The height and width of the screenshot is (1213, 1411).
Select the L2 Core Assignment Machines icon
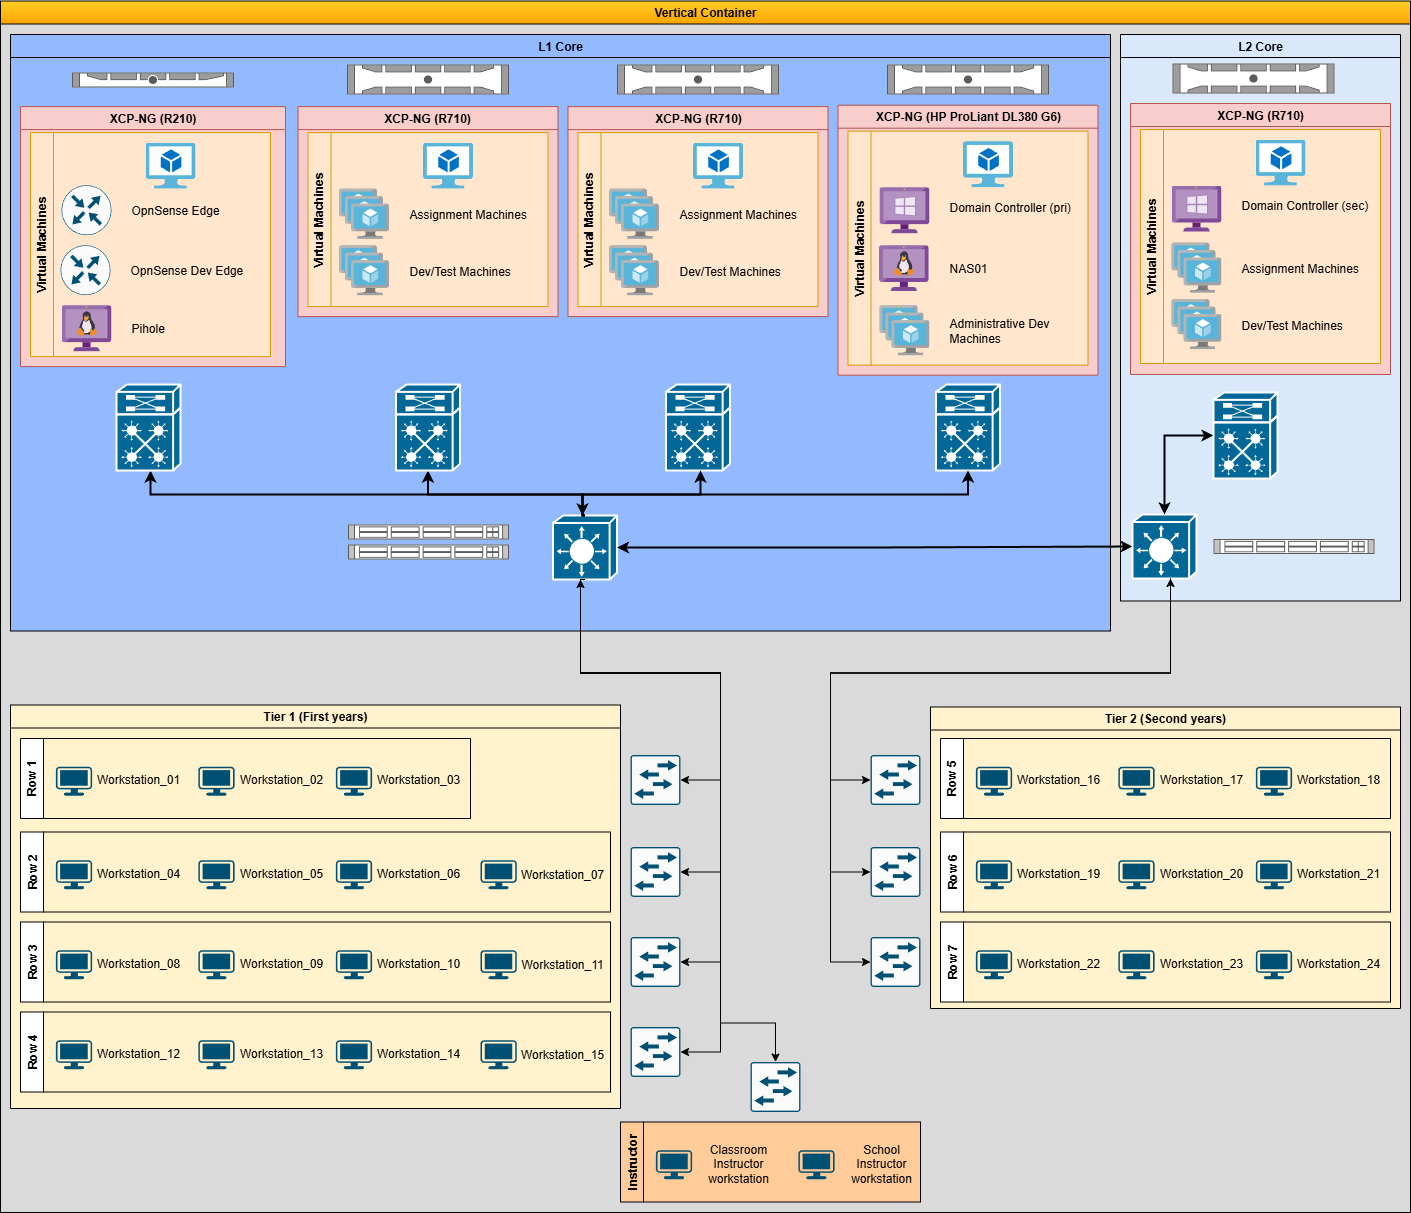tap(1196, 268)
